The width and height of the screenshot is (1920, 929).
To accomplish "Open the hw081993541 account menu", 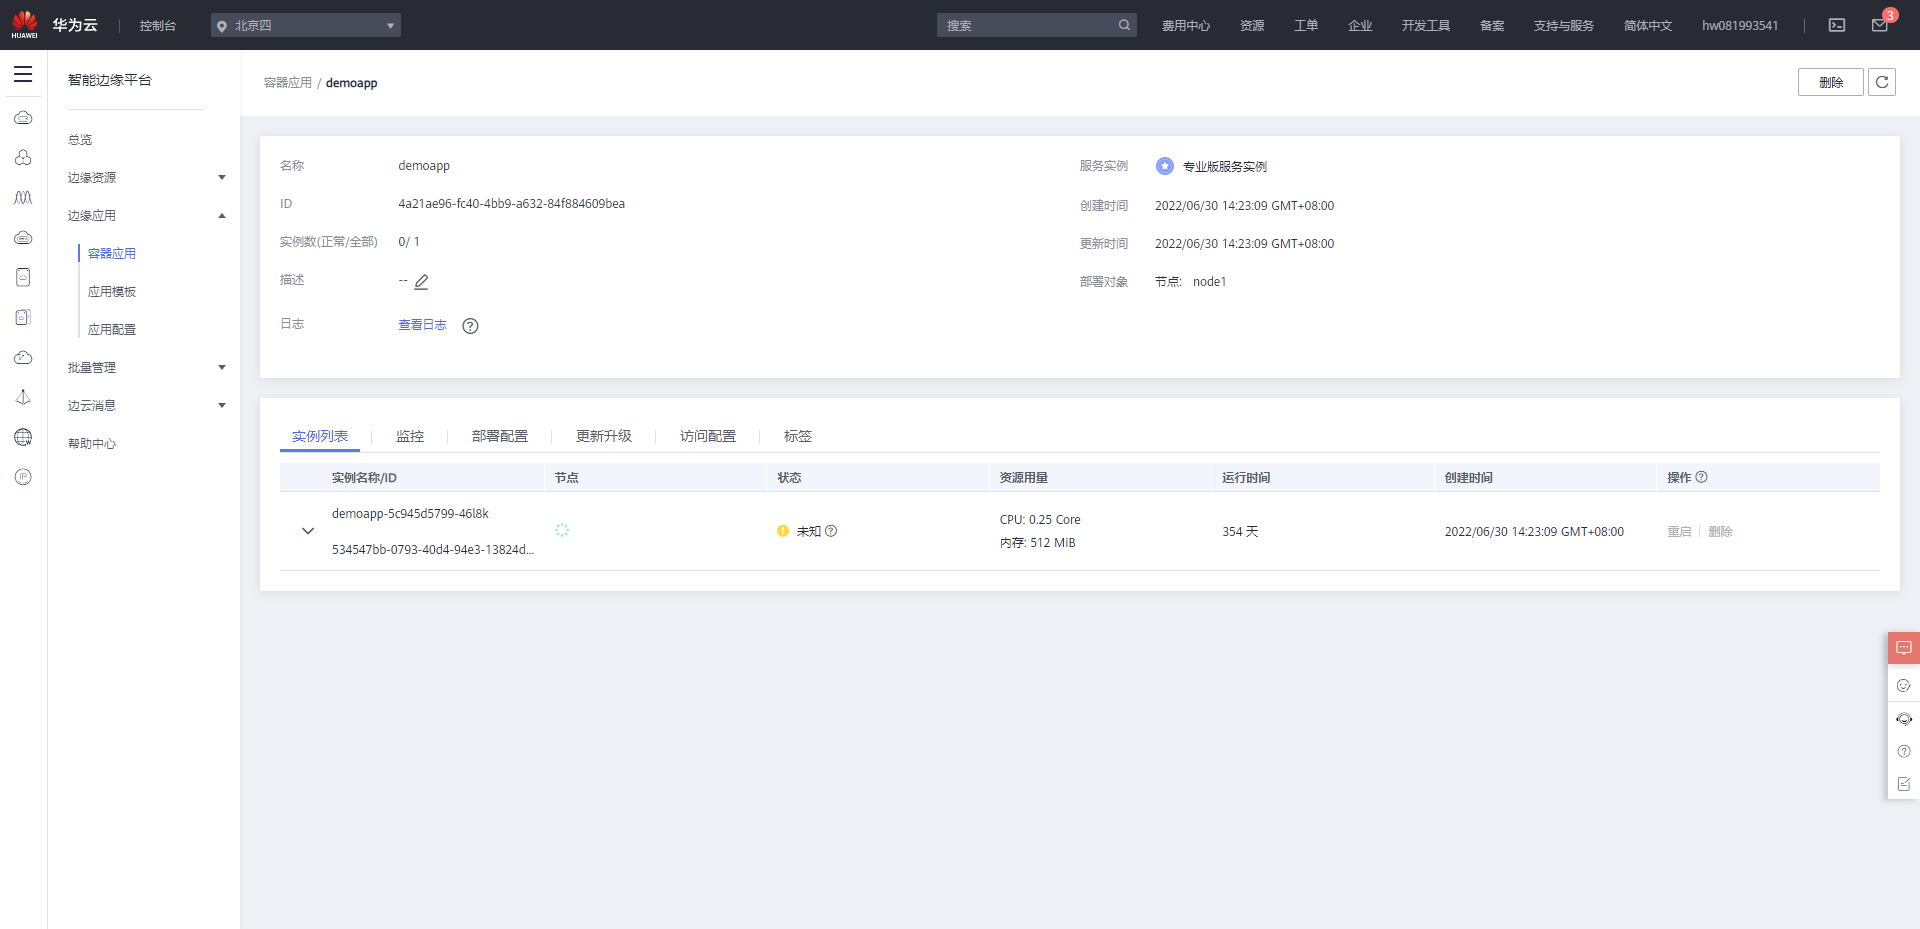I will [x=1740, y=26].
